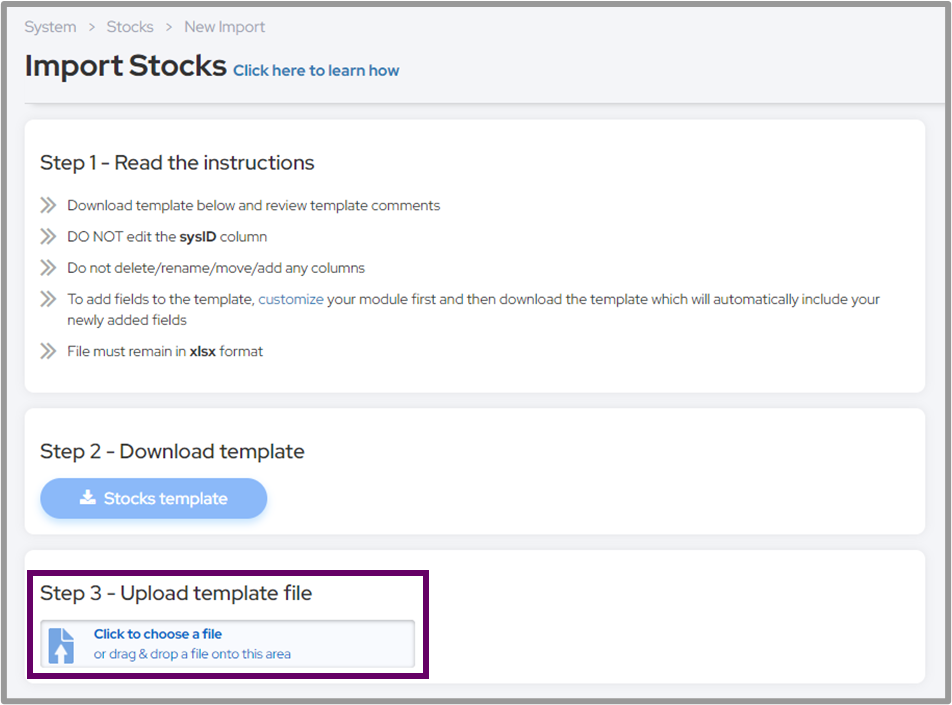Click the "drag & drop a file" upload area text

(x=192, y=654)
